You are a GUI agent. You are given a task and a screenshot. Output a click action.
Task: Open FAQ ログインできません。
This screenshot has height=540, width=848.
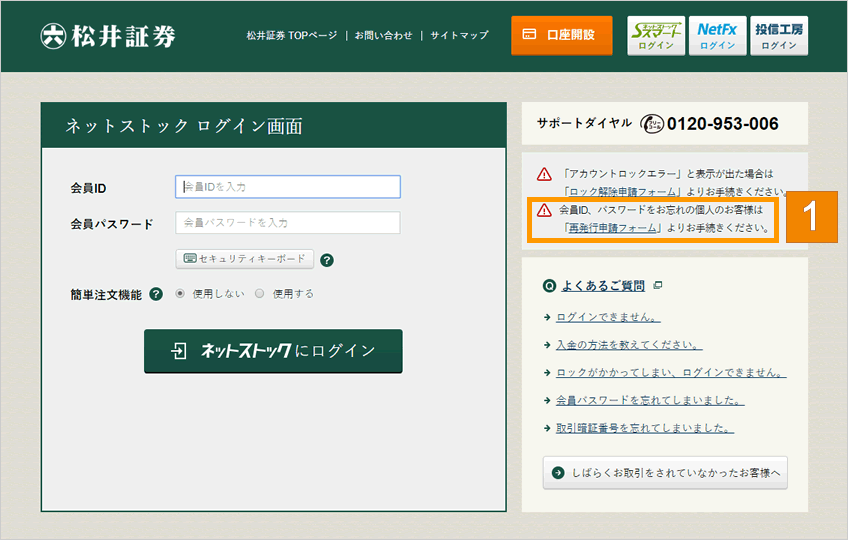[608, 317]
